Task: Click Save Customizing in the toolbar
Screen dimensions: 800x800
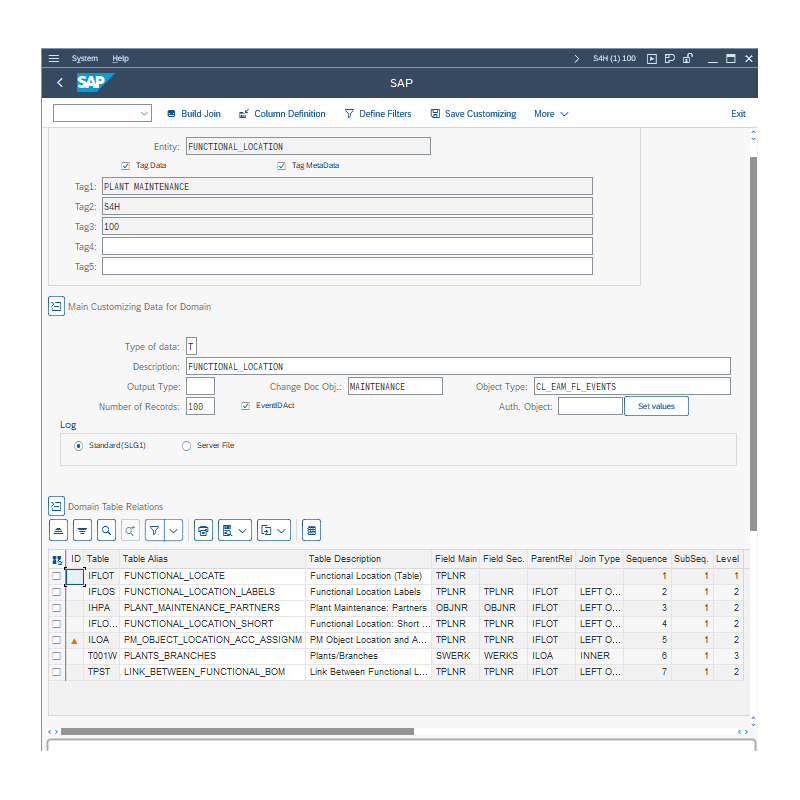Action: (473, 114)
